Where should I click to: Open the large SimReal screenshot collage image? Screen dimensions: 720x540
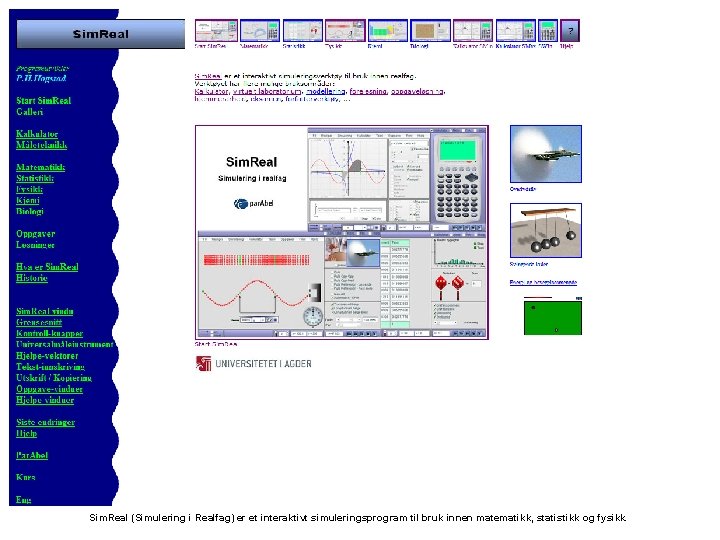pyautogui.click(x=342, y=232)
